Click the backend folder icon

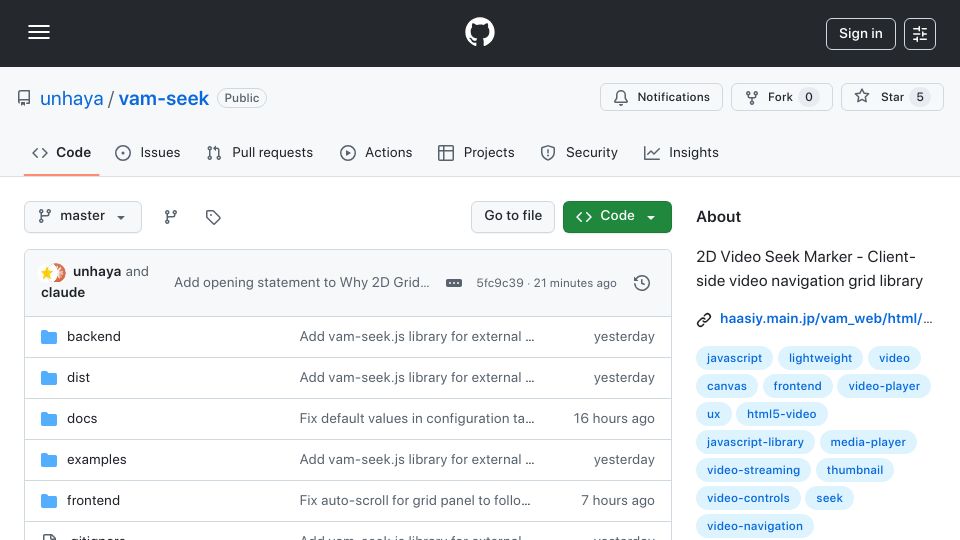[49, 337]
